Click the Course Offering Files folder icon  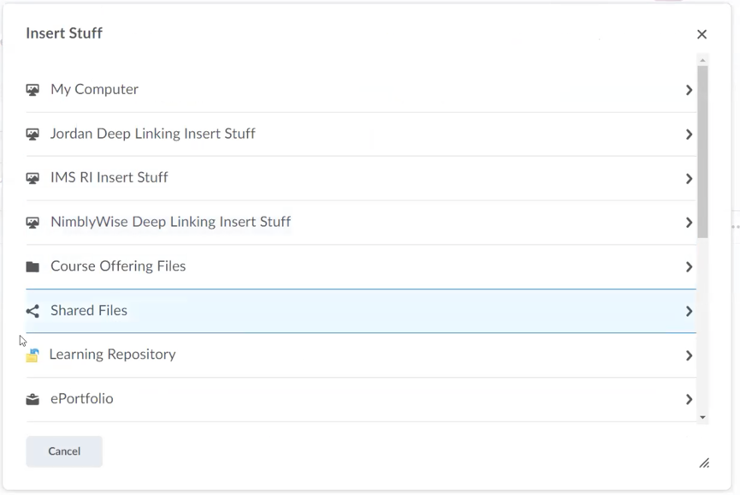pos(33,267)
